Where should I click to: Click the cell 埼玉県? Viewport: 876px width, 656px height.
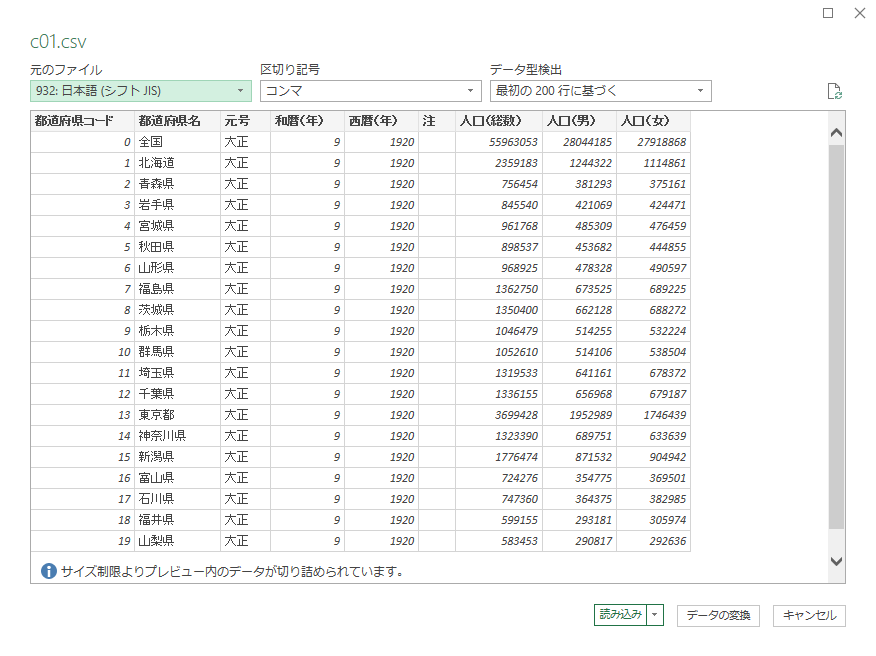coord(177,373)
